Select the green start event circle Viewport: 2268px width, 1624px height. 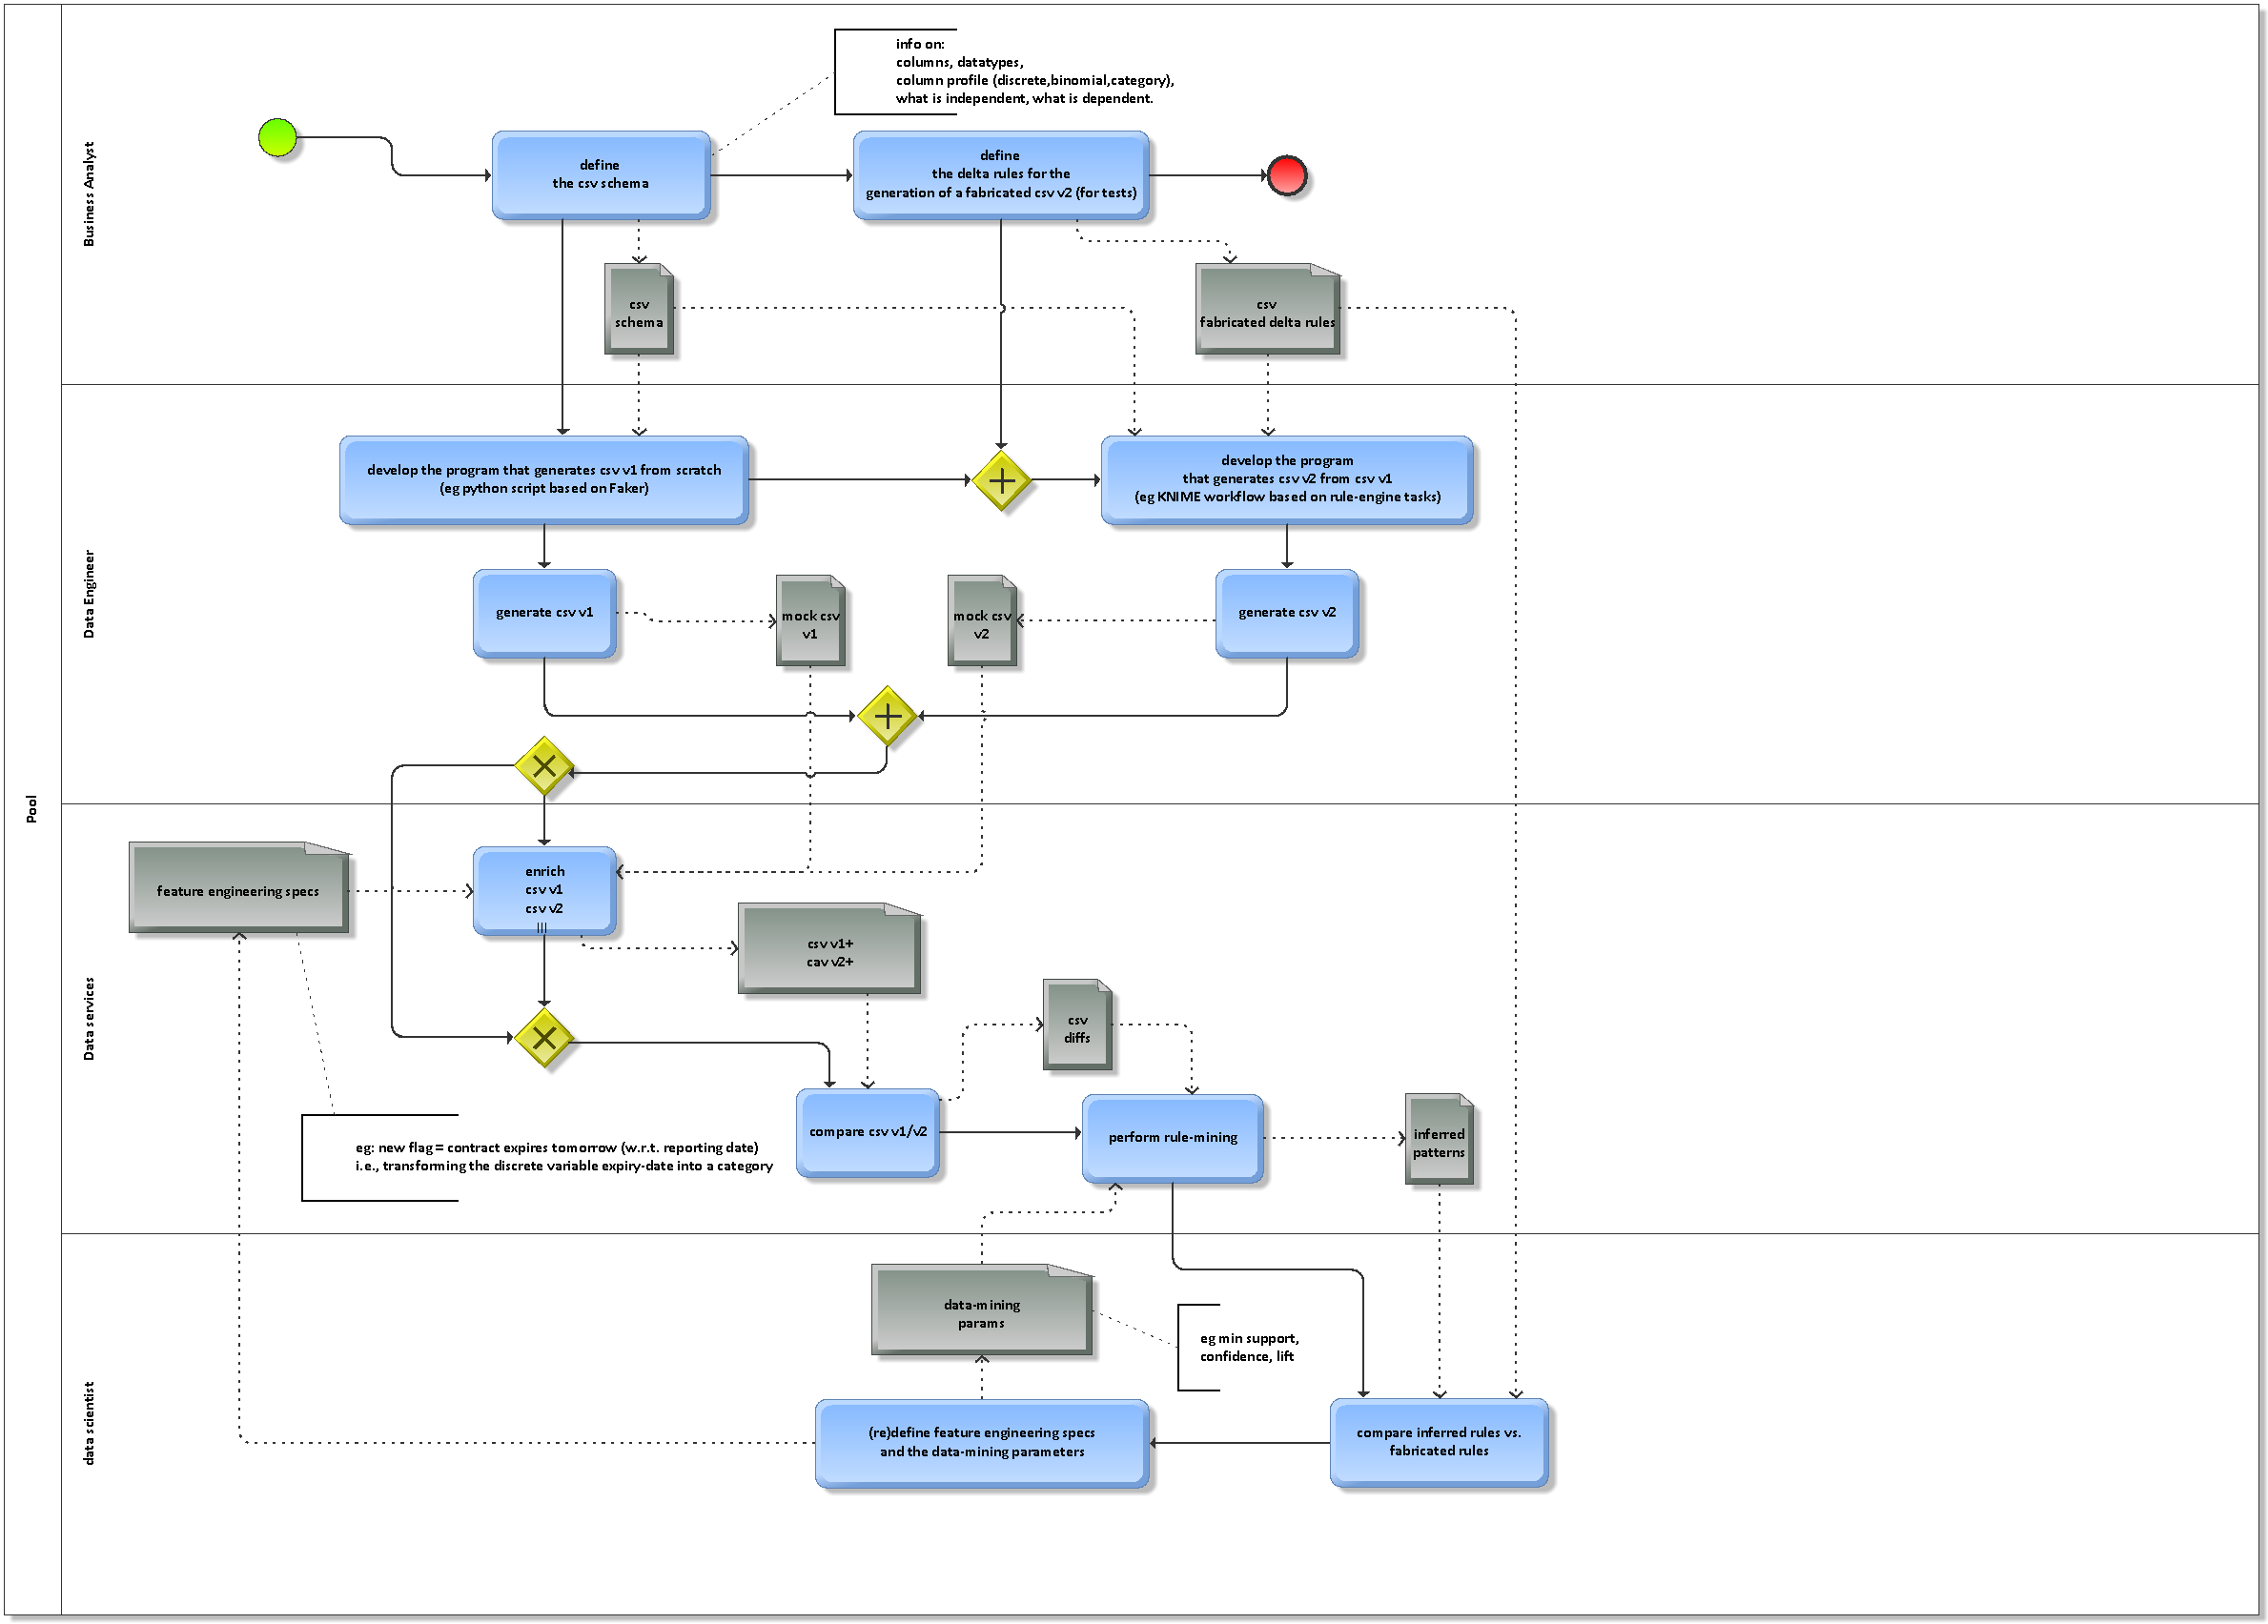click(277, 140)
